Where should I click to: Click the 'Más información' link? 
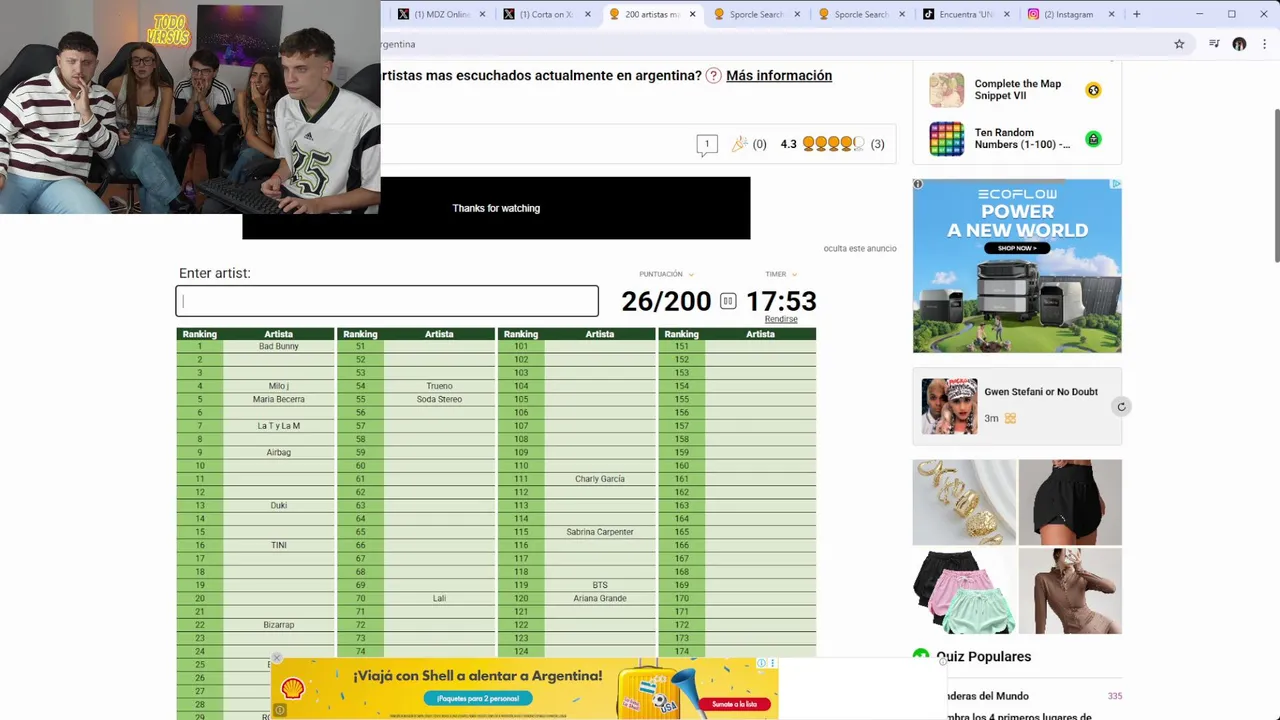(779, 76)
